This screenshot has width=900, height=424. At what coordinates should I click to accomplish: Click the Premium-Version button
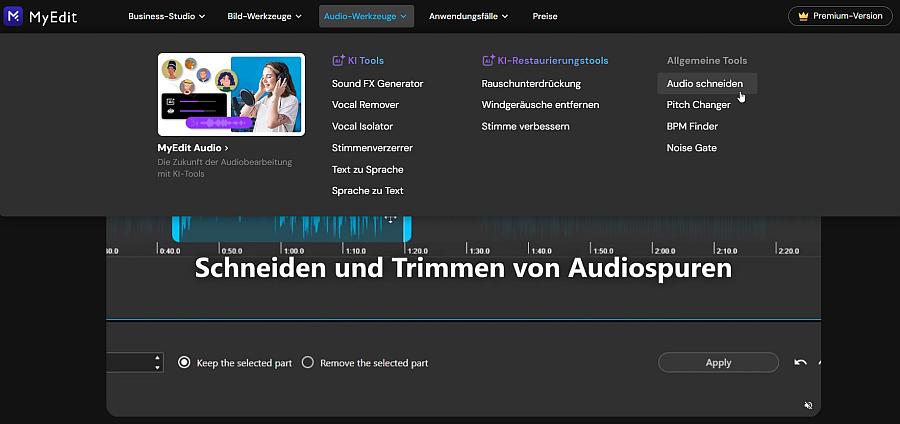tap(840, 16)
